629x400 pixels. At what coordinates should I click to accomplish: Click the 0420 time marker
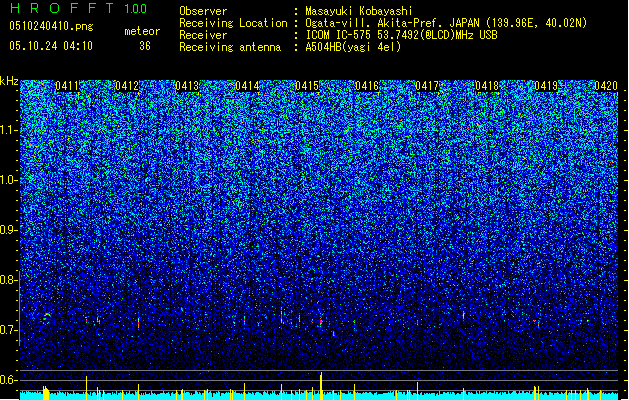(606, 86)
